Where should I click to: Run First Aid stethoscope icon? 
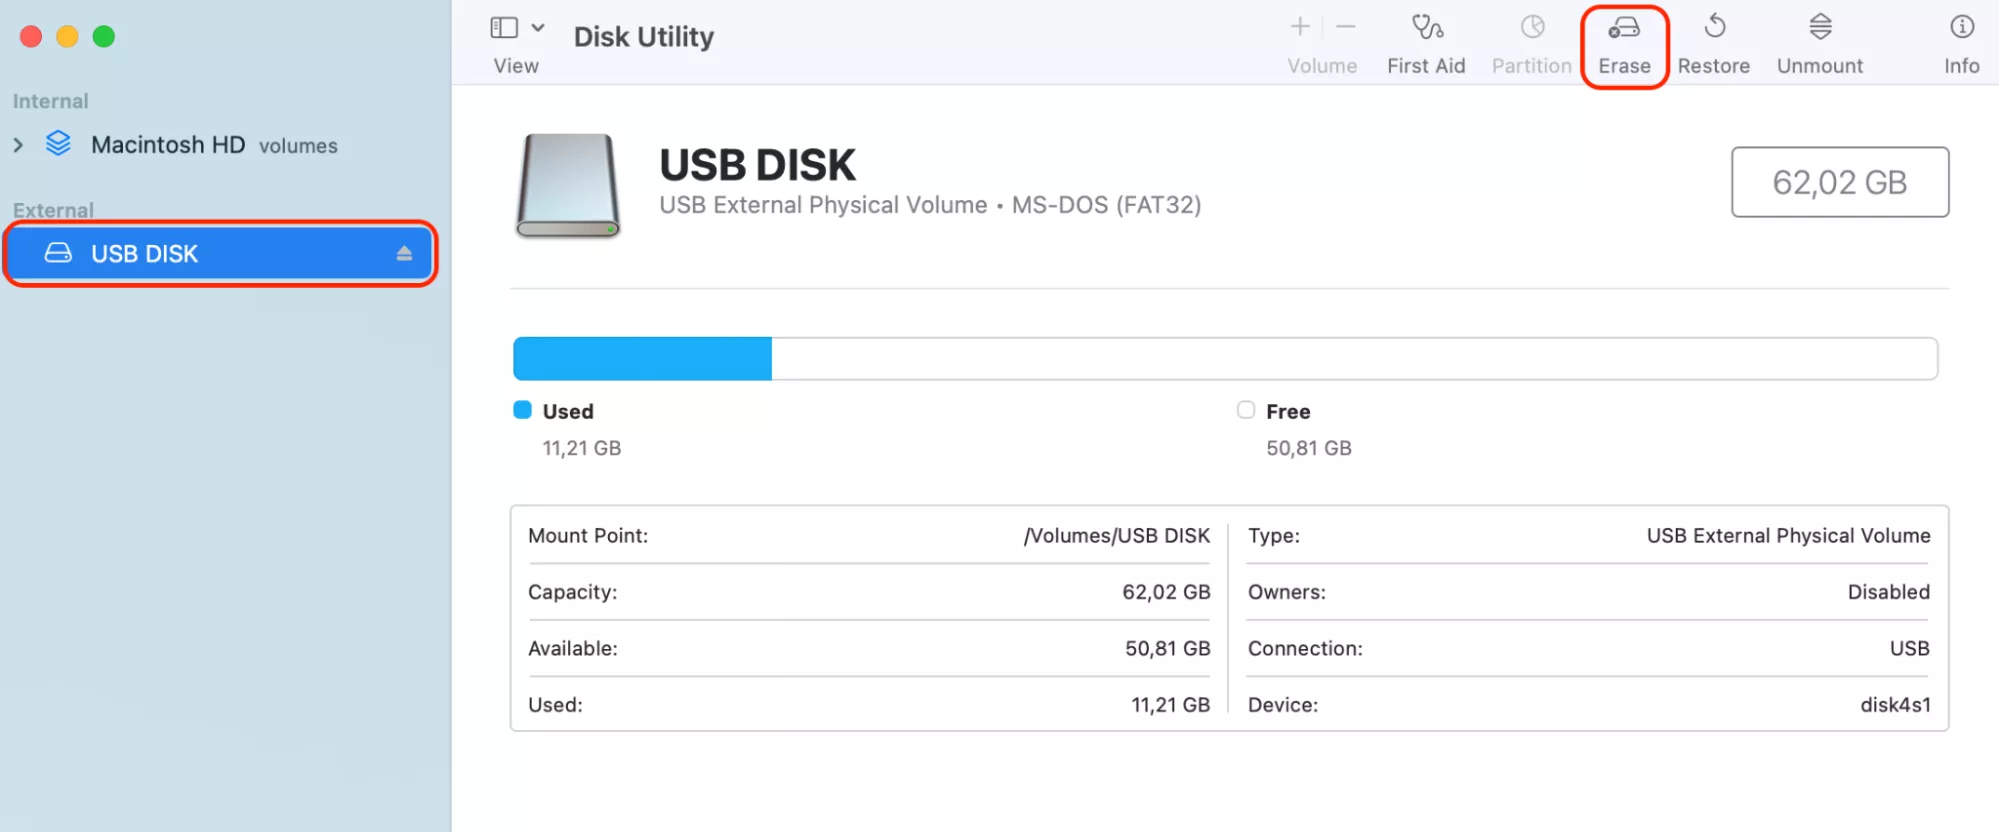tap(1427, 27)
